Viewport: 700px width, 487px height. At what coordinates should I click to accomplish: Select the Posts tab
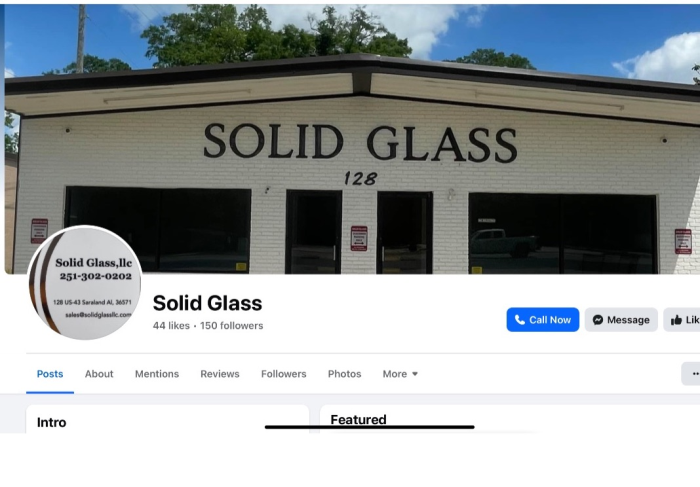pyautogui.click(x=50, y=374)
